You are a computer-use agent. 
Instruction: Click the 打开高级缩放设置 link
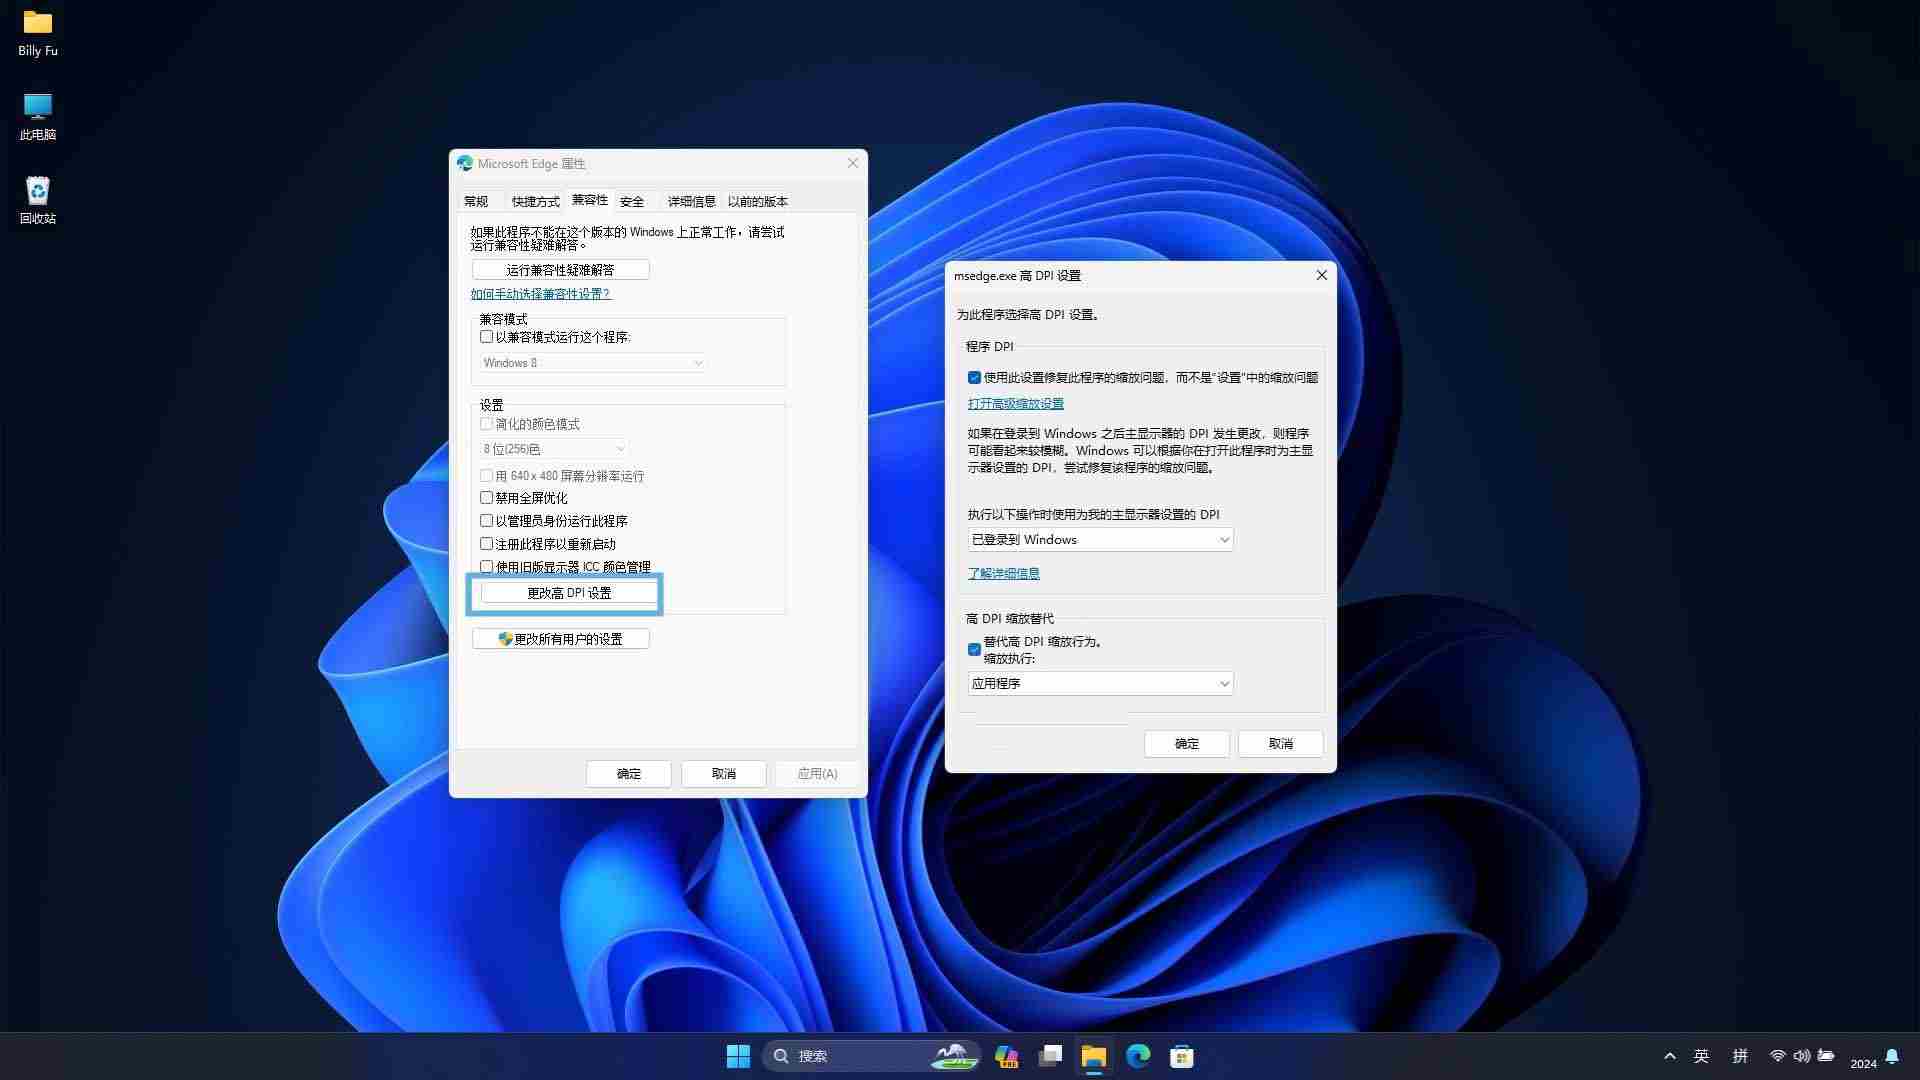(1015, 404)
